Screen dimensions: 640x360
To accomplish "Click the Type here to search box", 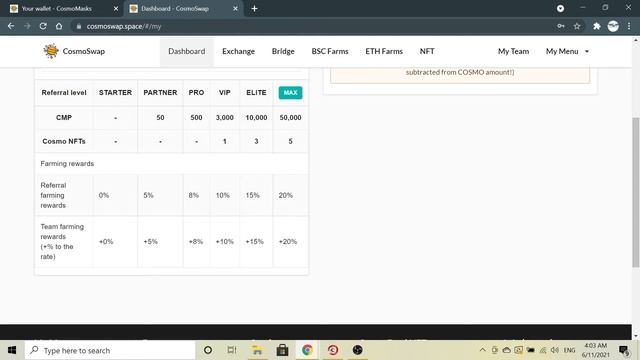I will (110, 350).
